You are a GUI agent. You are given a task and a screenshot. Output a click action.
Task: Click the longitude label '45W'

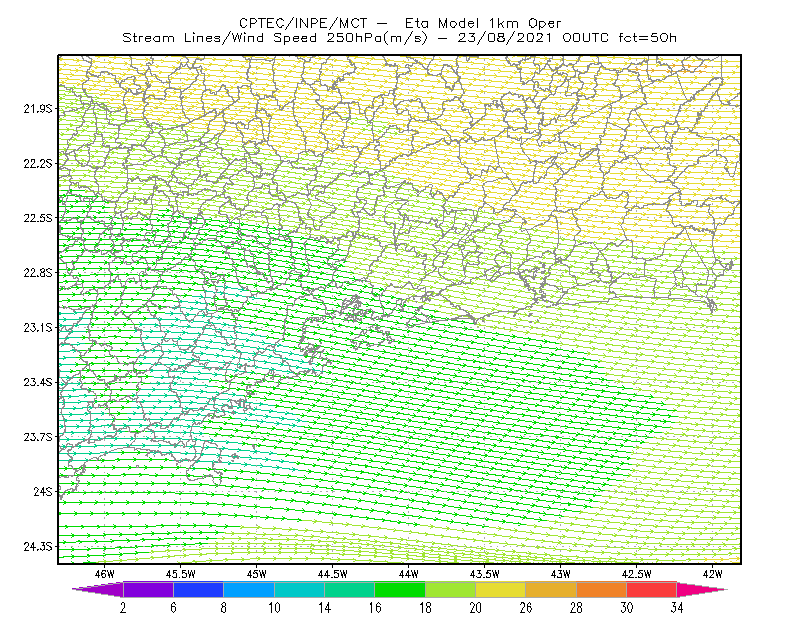click(257, 574)
